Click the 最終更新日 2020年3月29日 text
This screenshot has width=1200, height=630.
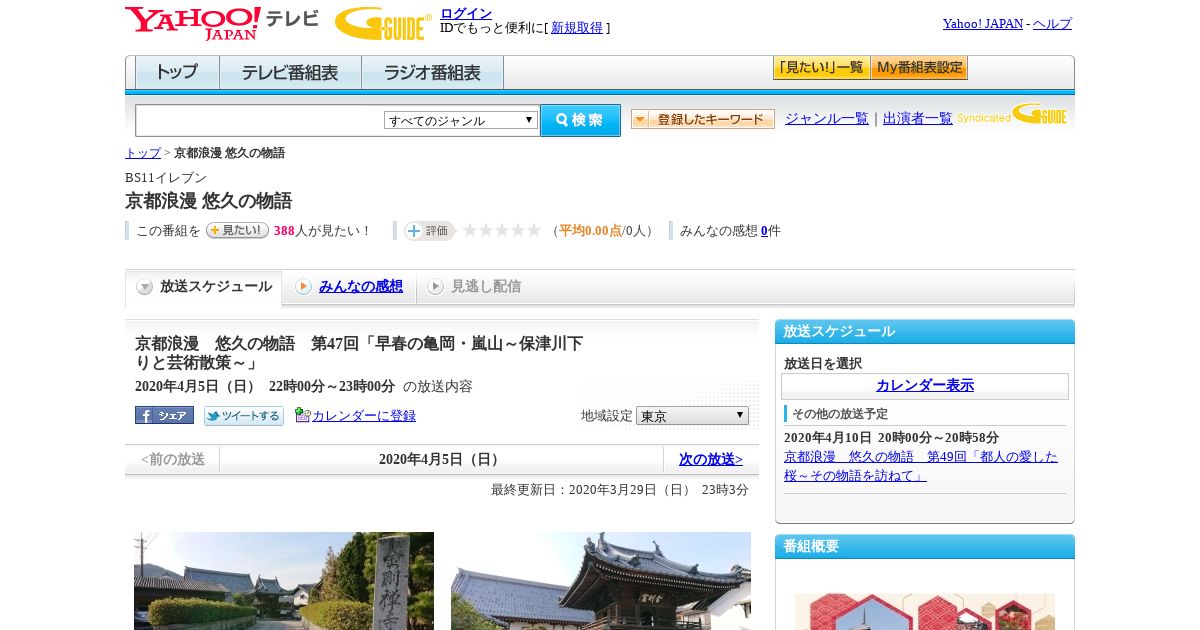[x=619, y=489]
